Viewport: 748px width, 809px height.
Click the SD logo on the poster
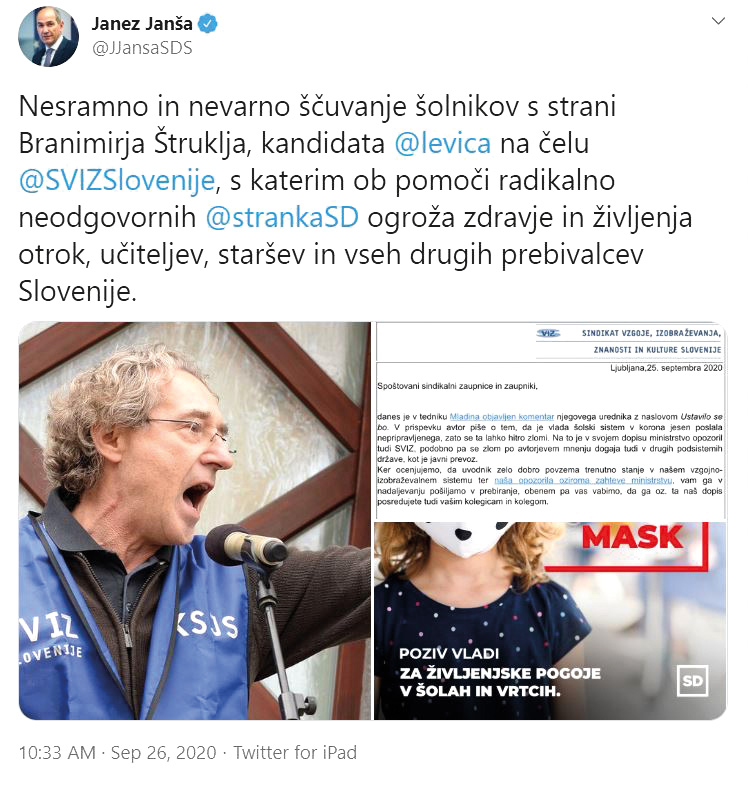(692, 681)
